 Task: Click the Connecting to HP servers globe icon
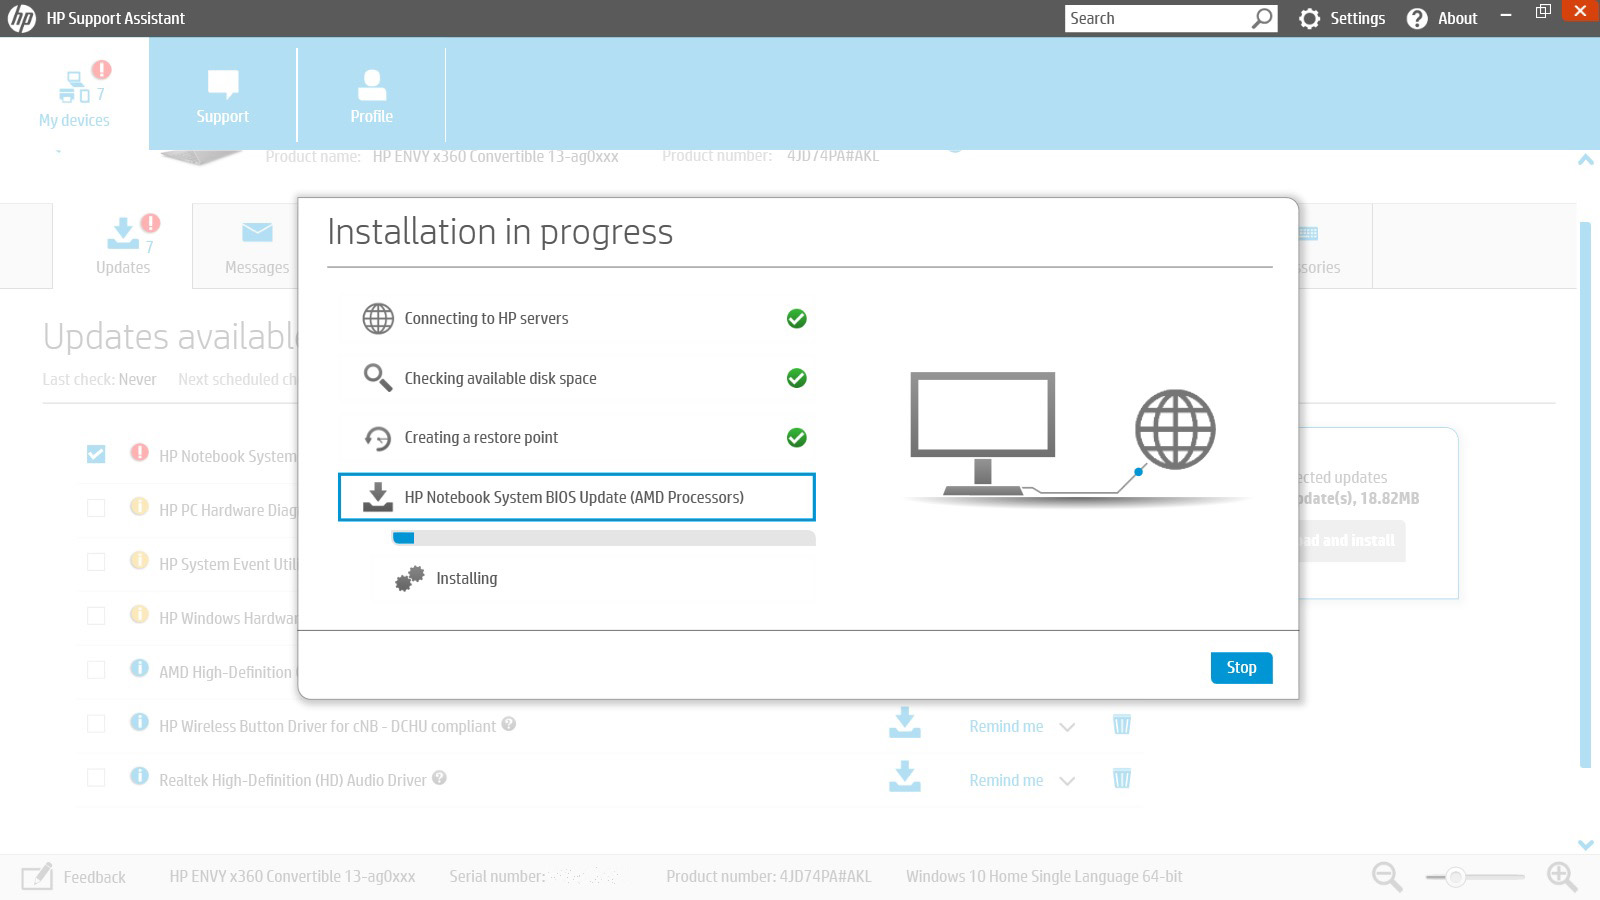378,318
